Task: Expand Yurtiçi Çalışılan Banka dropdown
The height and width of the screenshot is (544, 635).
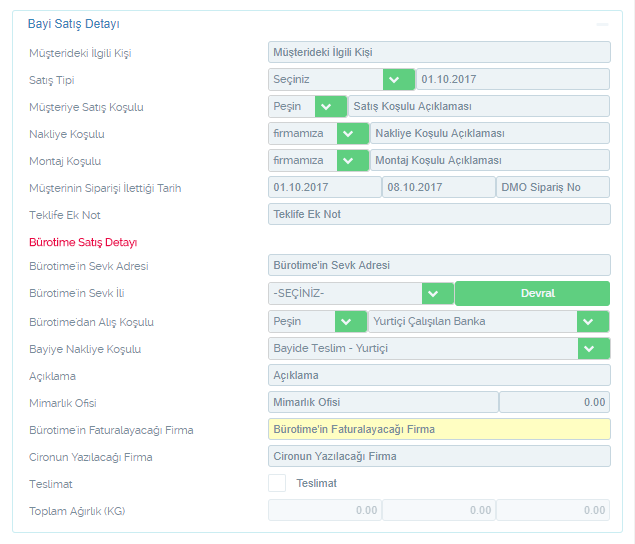Action: click(x=593, y=322)
